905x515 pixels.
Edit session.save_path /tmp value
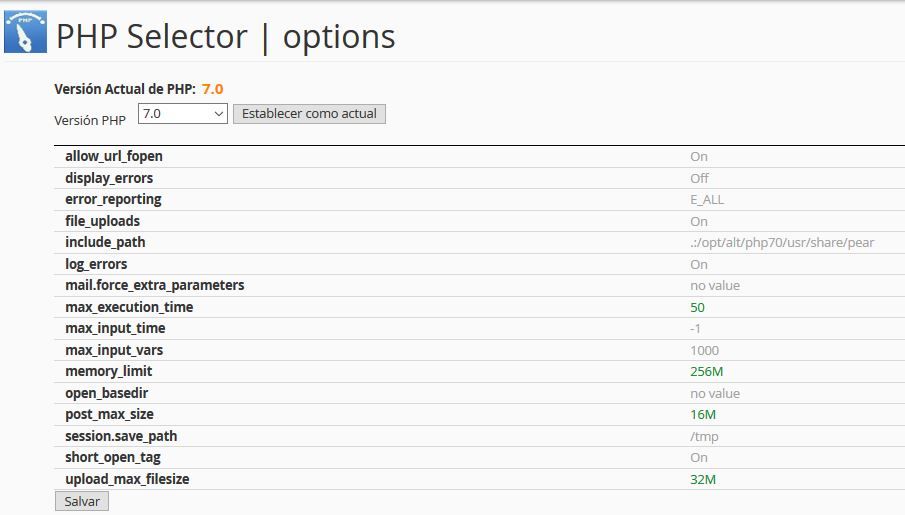point(704,436)
